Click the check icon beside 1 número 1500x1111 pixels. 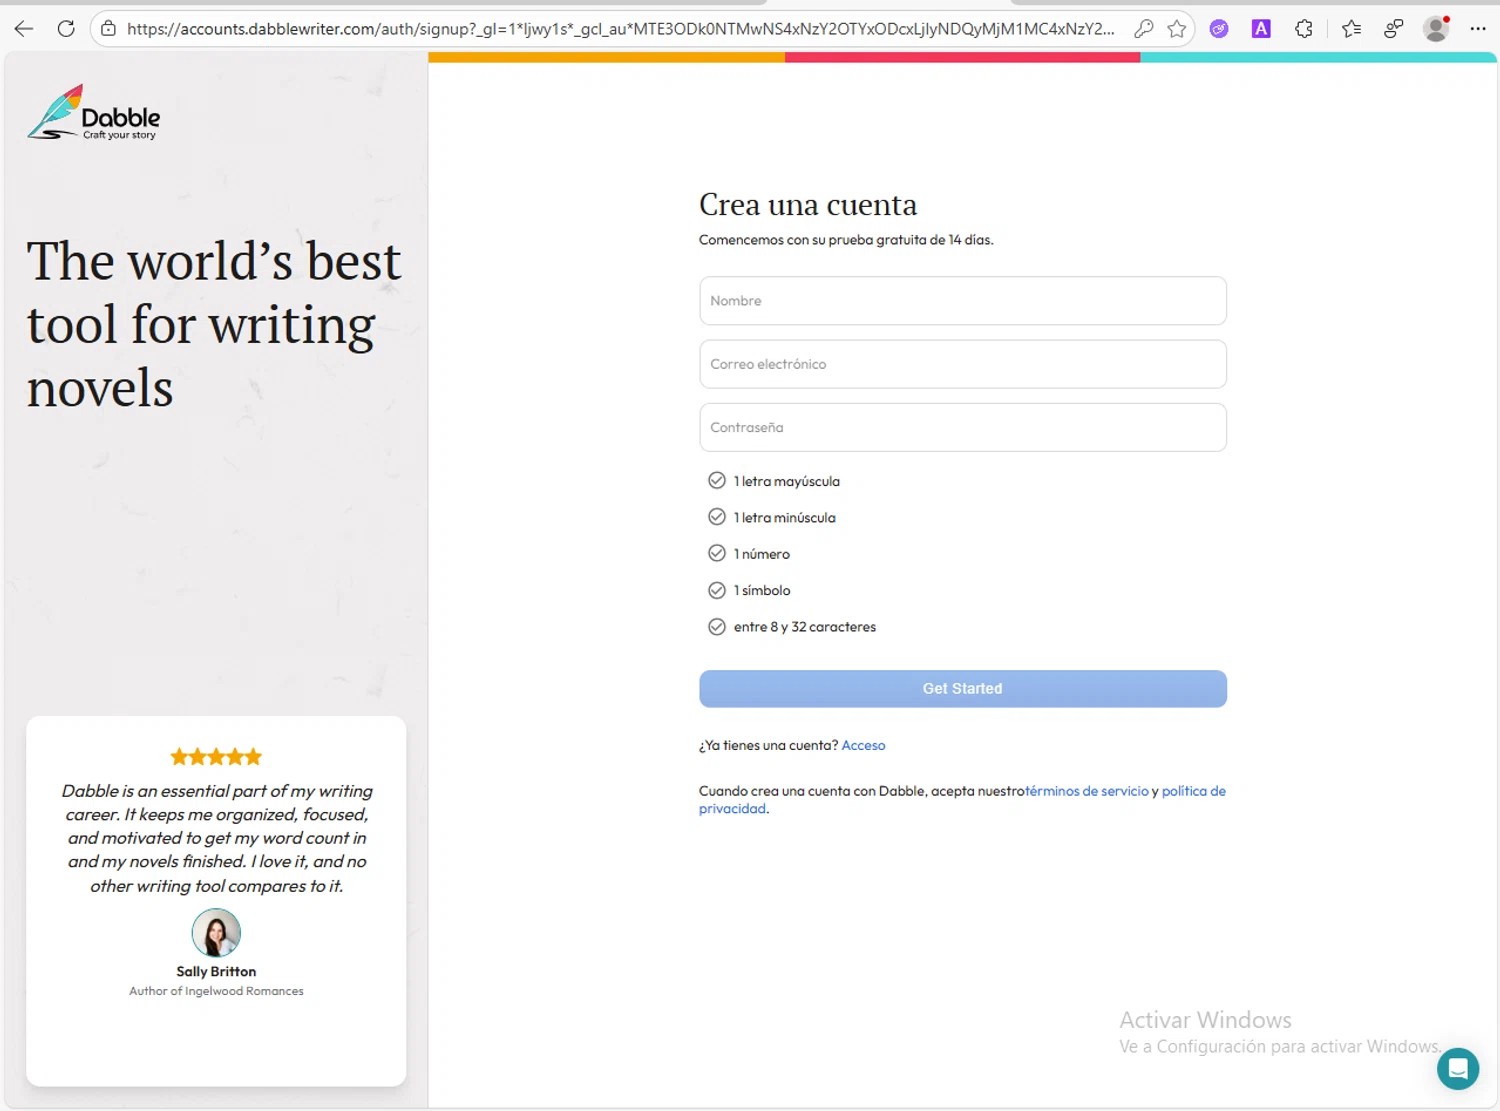point(717,553)
